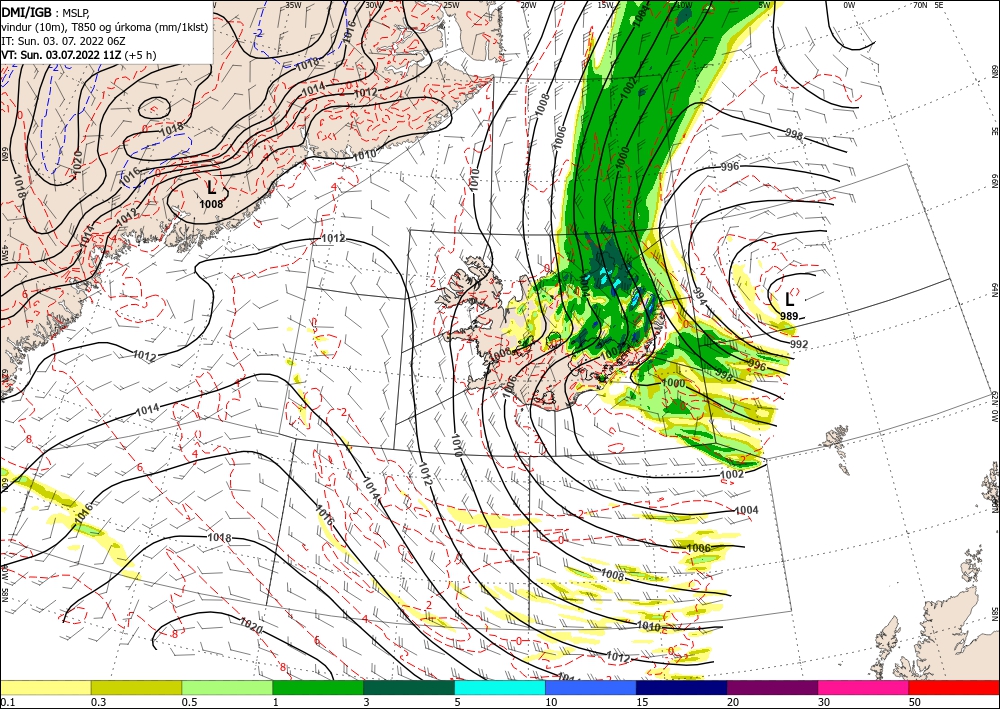Viewport: 1000px width, 709px height.
Task: Click the 35W longitude label
Action: tap(293, 4)
